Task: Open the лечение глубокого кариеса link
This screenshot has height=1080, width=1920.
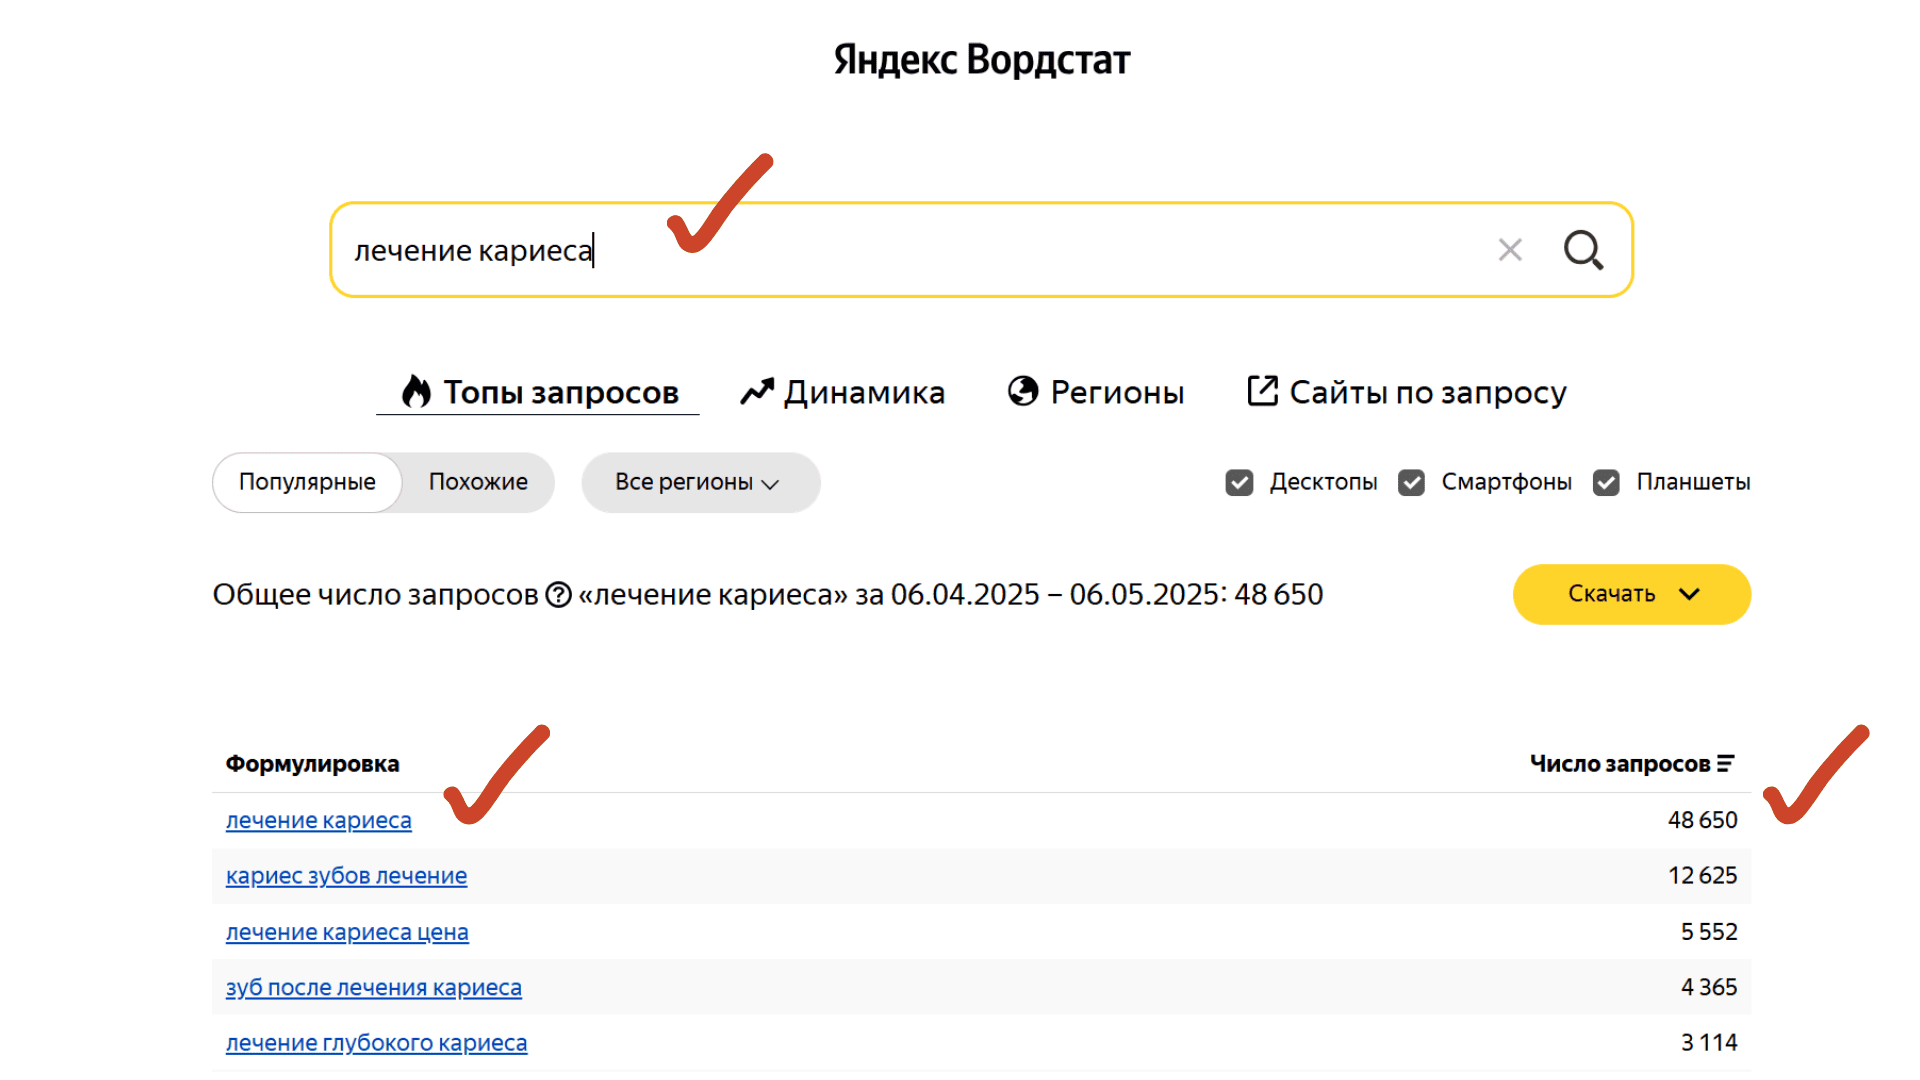Action: click(376, 1043)
